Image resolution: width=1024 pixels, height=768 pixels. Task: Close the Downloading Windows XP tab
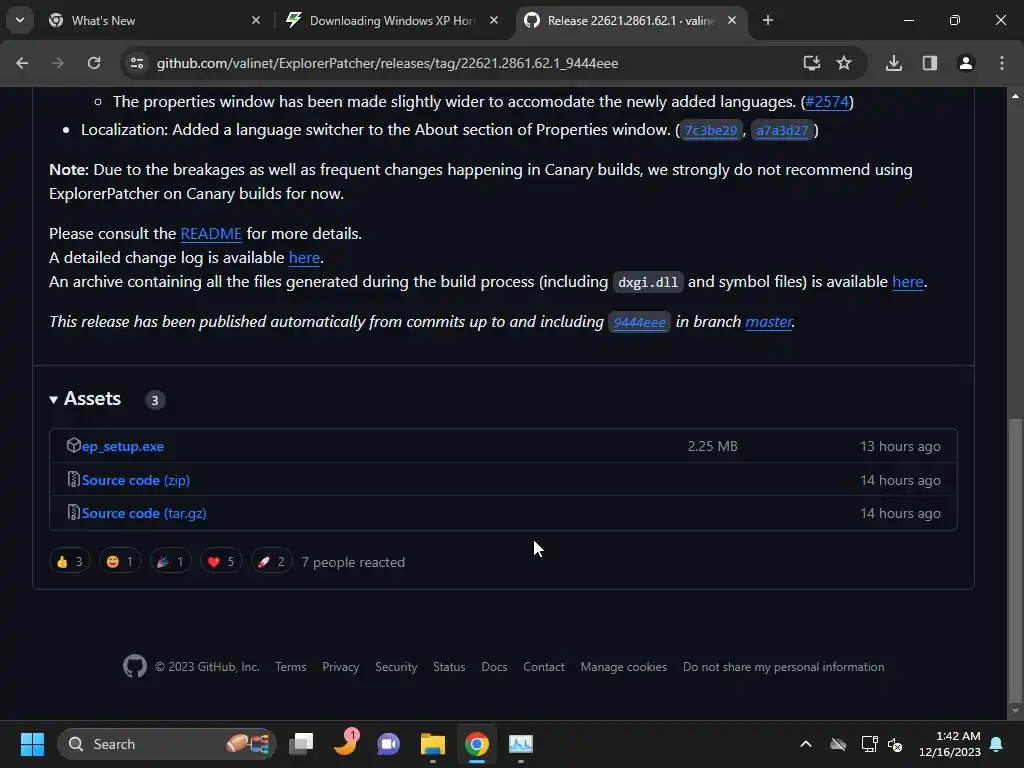pos(494,20)
